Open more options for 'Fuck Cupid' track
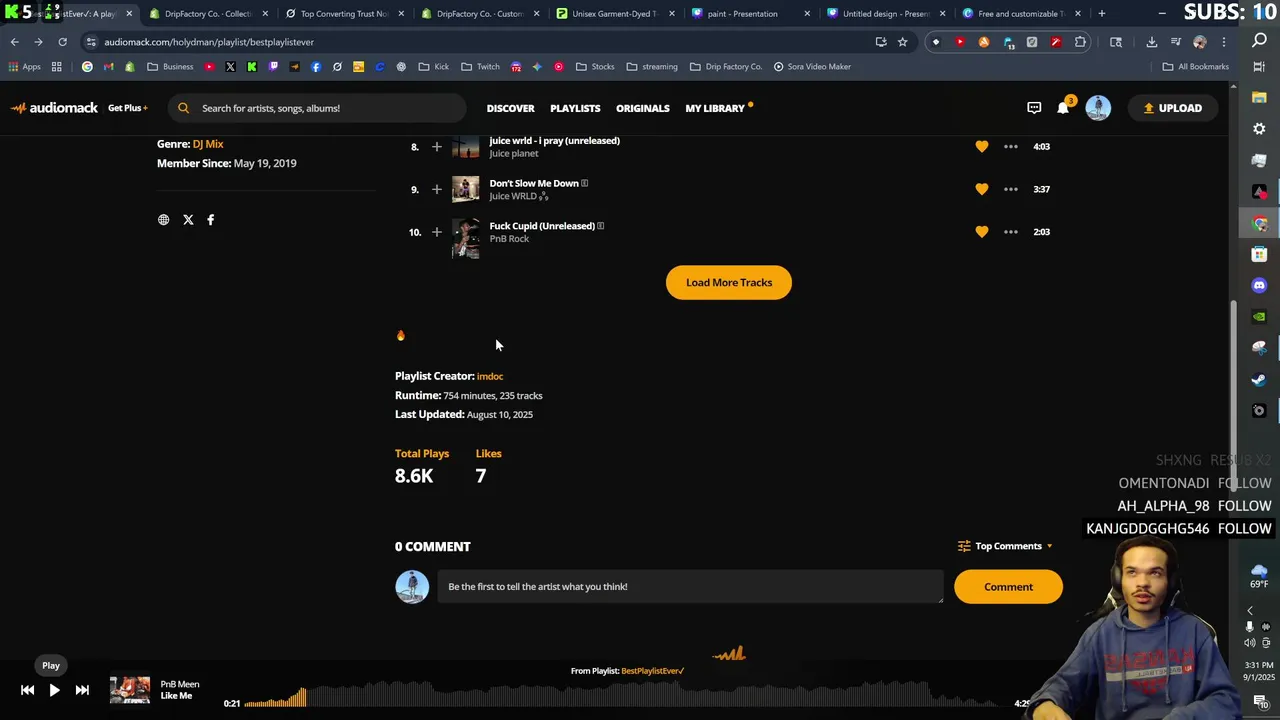 [x=1010, y=232]
